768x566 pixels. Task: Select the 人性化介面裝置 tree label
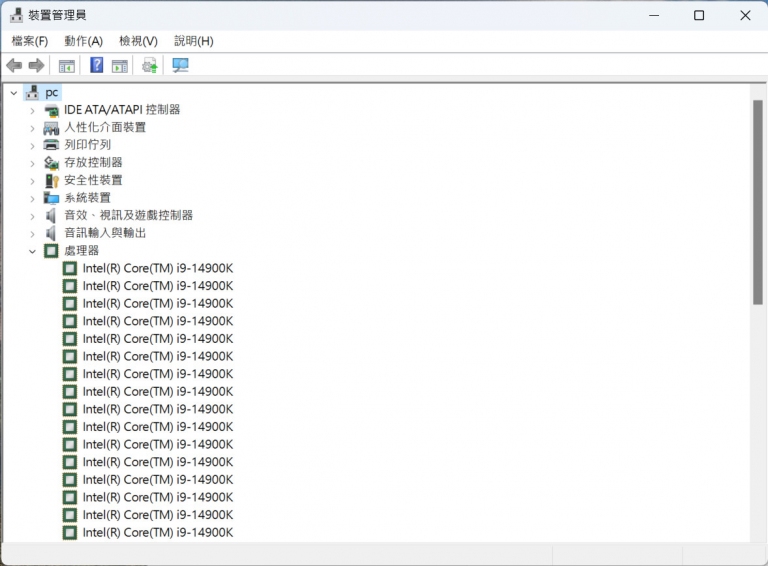click(x=105, y=127)
